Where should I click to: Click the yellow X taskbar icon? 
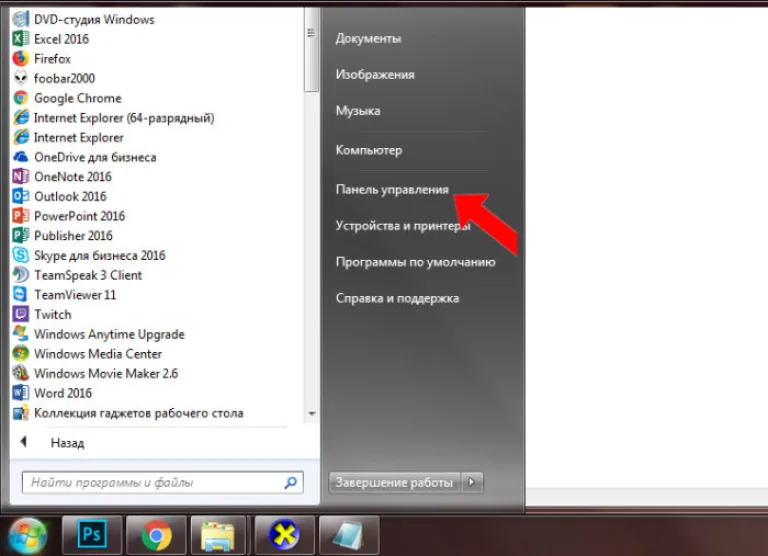(x=284, y=534)
